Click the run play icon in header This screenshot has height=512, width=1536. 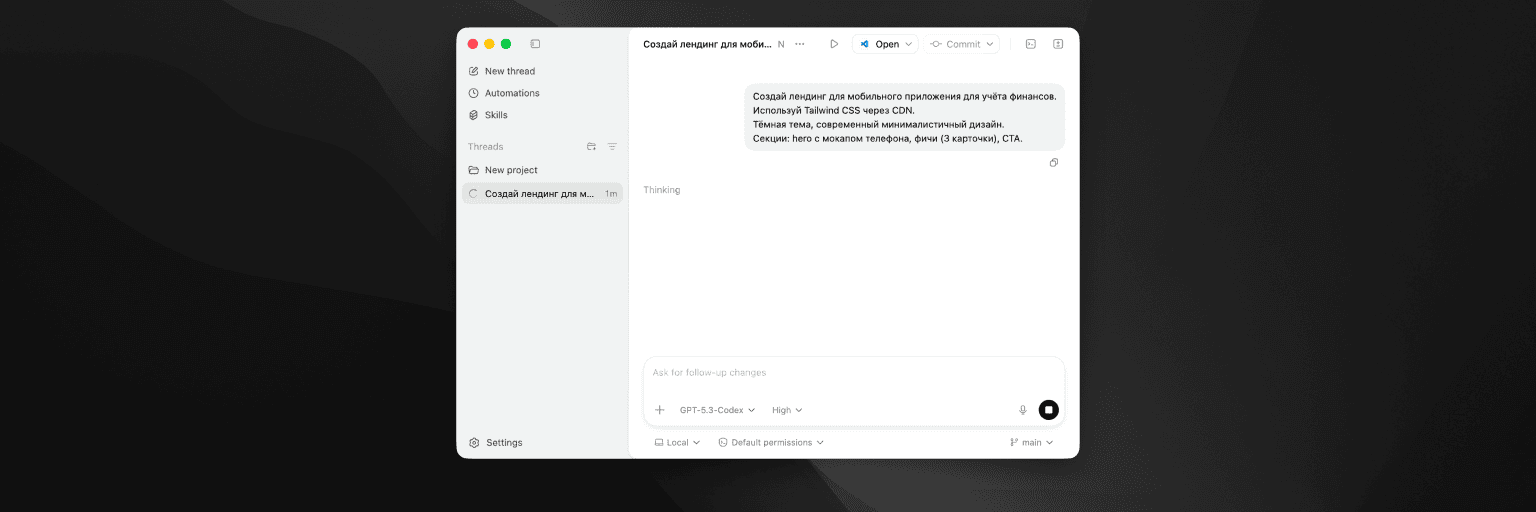(x=834, y=44)
